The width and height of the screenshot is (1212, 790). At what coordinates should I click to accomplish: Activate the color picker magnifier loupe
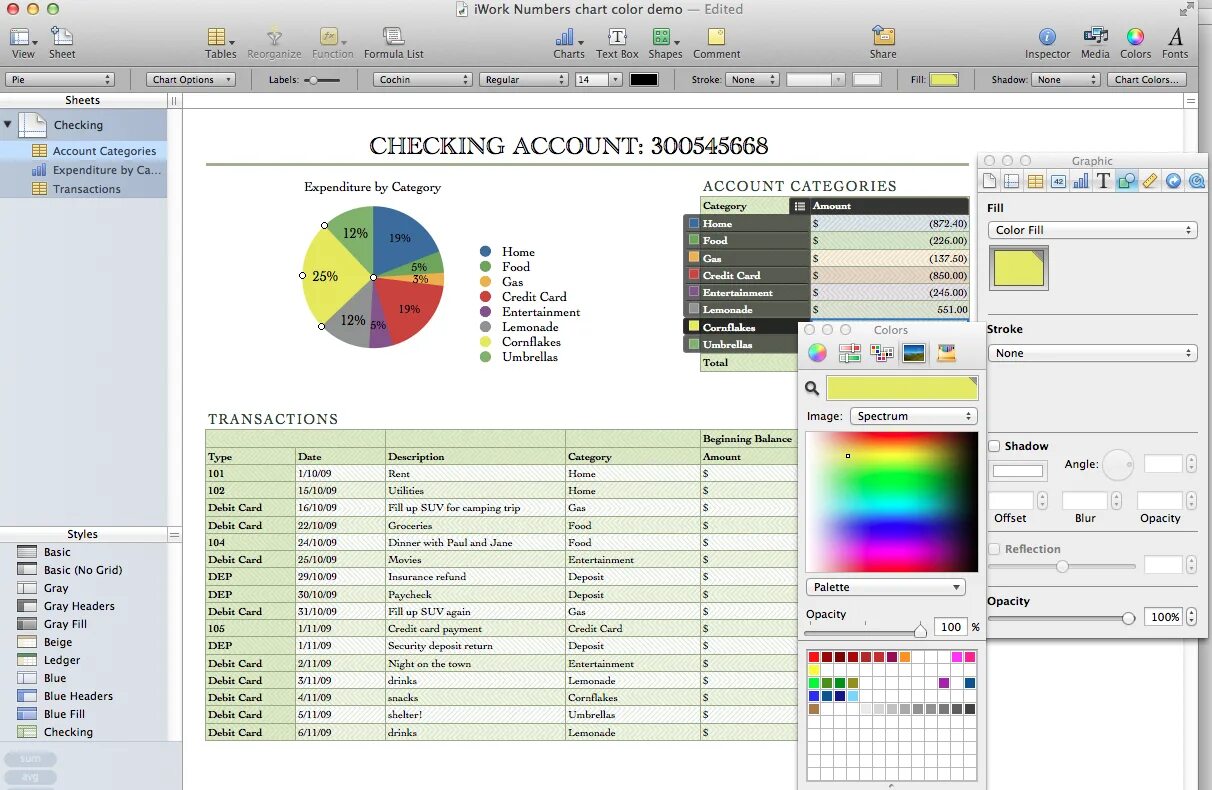coord(812,388)
